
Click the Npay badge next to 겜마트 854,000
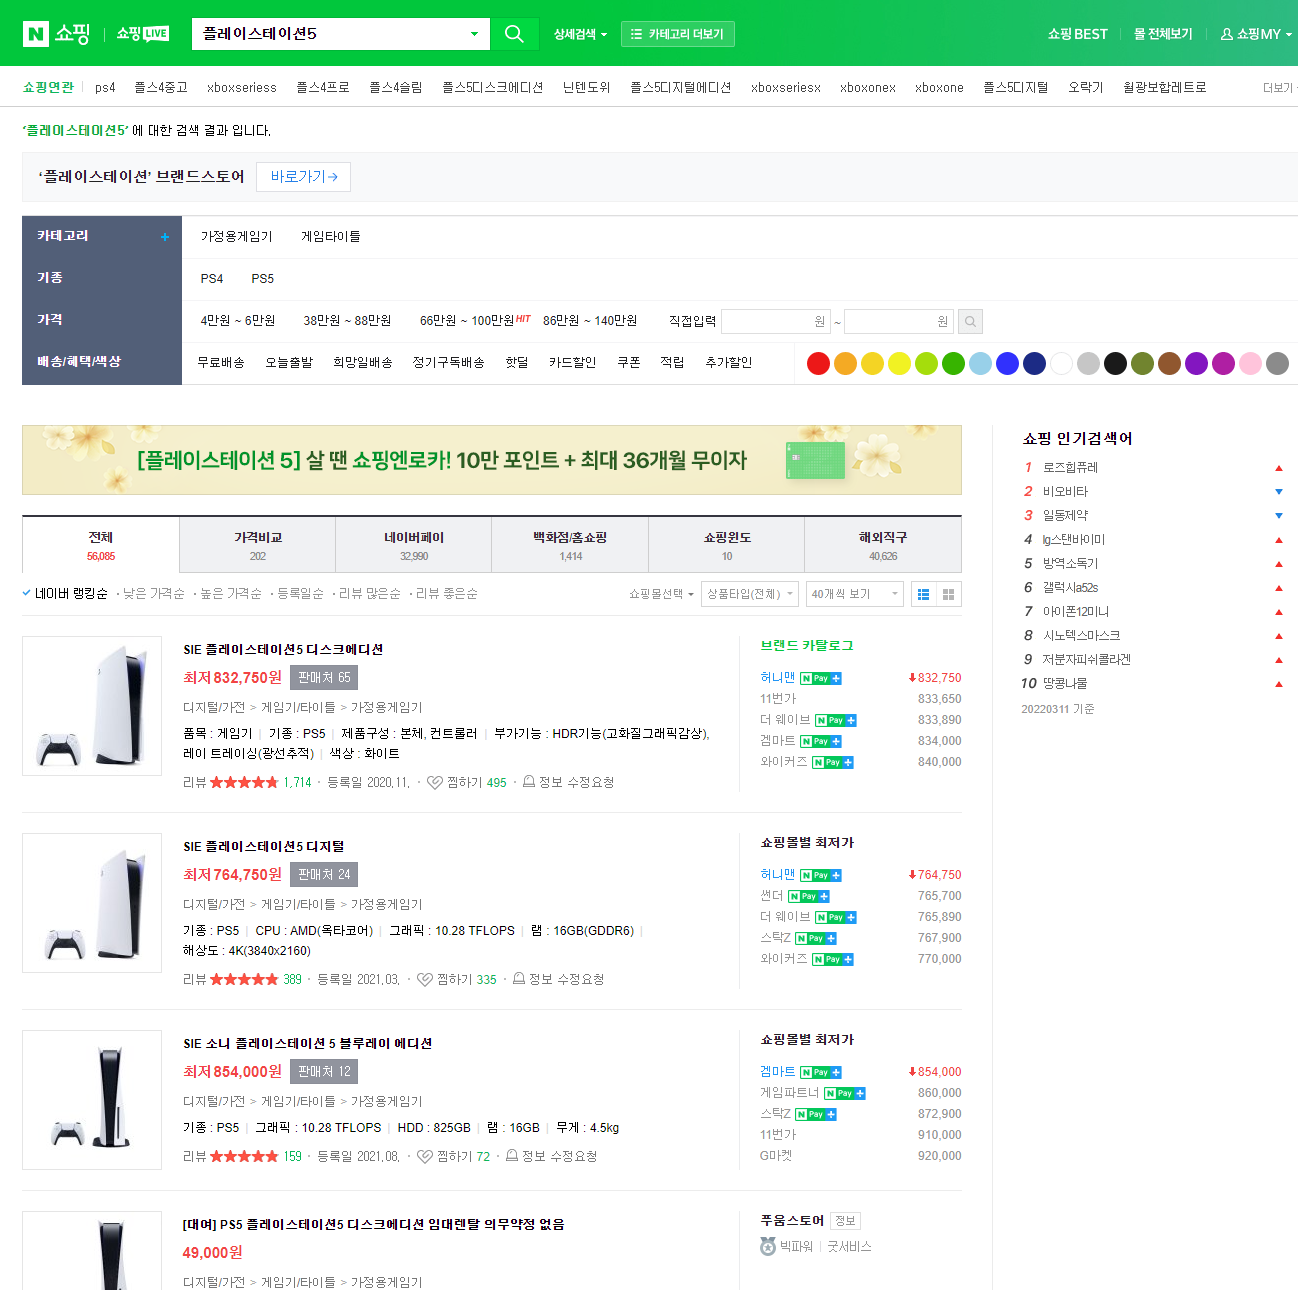[x=821, y=1073]
